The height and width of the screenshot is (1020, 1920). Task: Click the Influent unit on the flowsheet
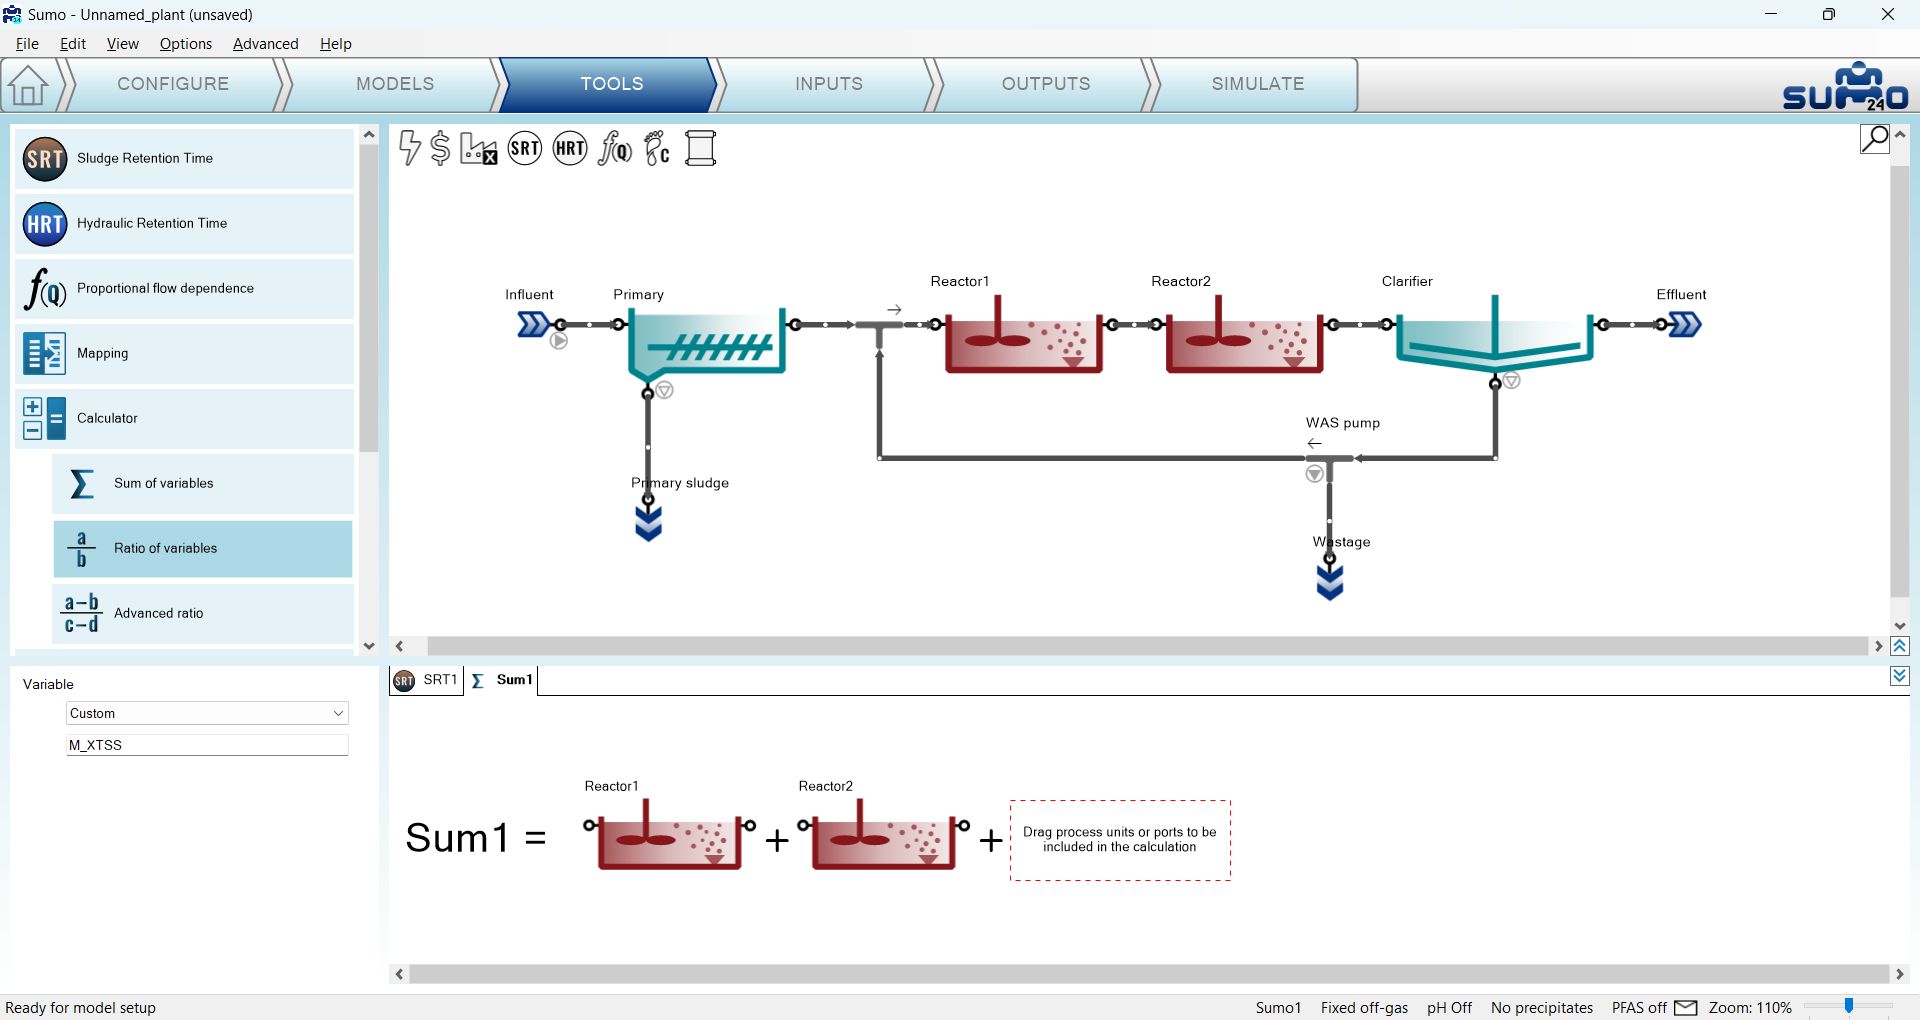click(x=533, y=324)
